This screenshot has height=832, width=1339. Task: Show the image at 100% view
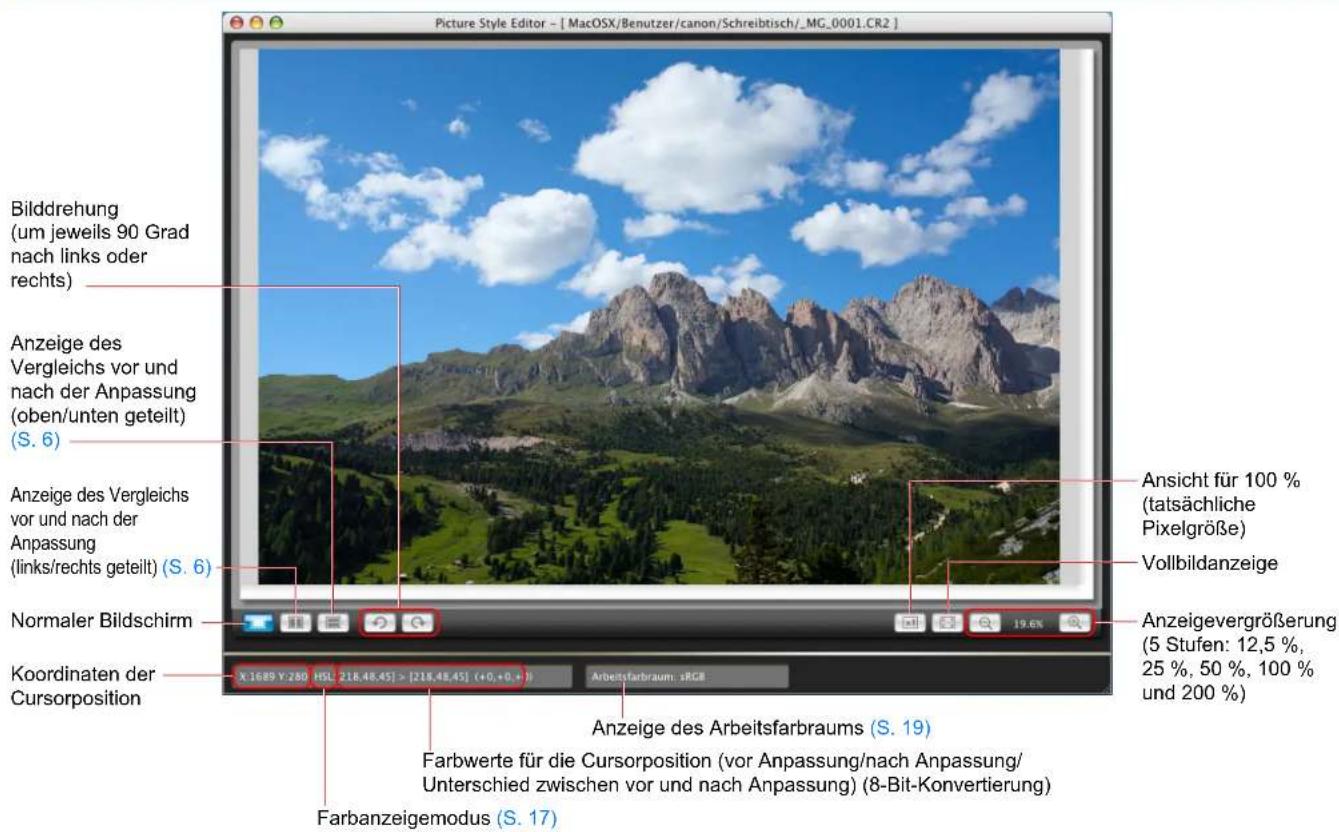click(x=910, y=622)
